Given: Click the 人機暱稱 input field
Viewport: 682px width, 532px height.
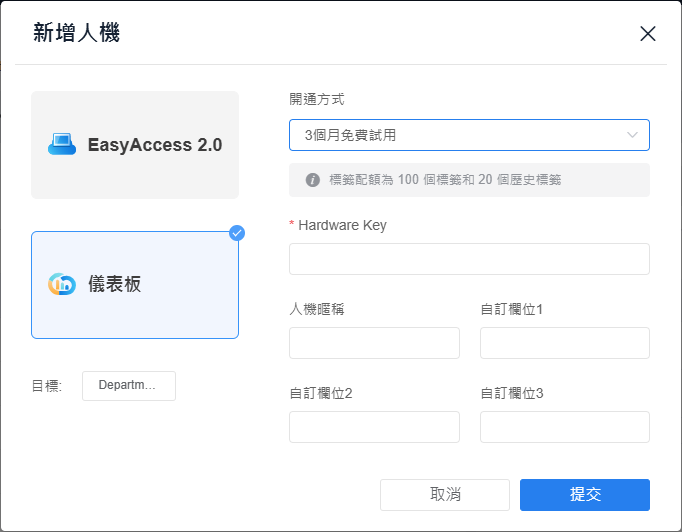Looking at the screenshot, I should pos(374,343).
